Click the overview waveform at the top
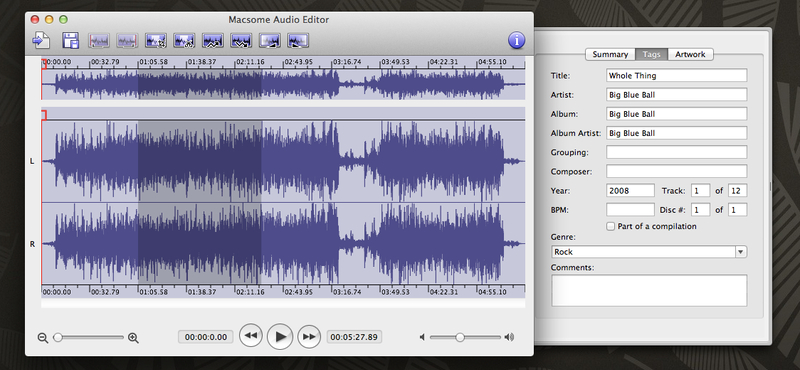Screen dimensions: 800x370 tap(283, 84)
